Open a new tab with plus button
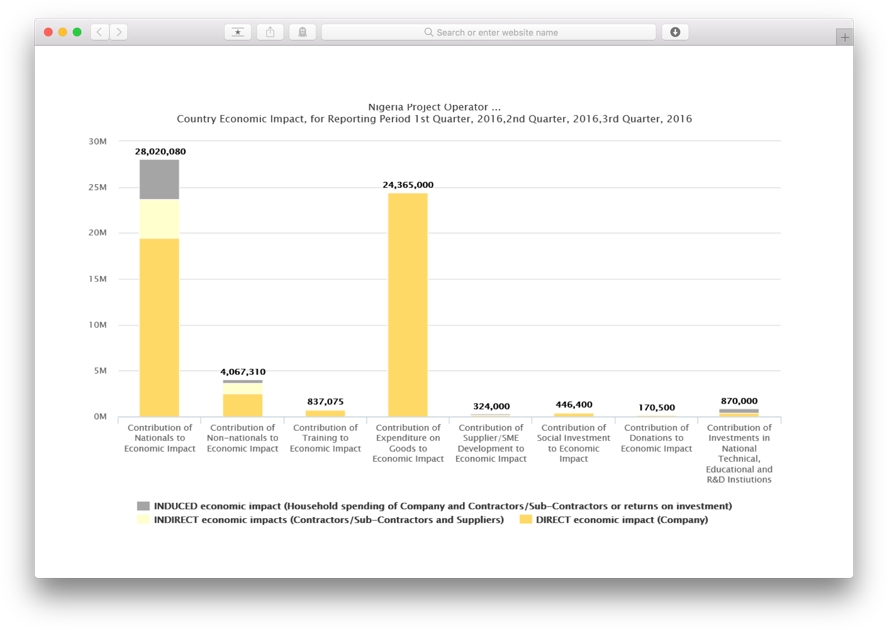The height and width of the screenshot is (631, 888). point(844,37)
